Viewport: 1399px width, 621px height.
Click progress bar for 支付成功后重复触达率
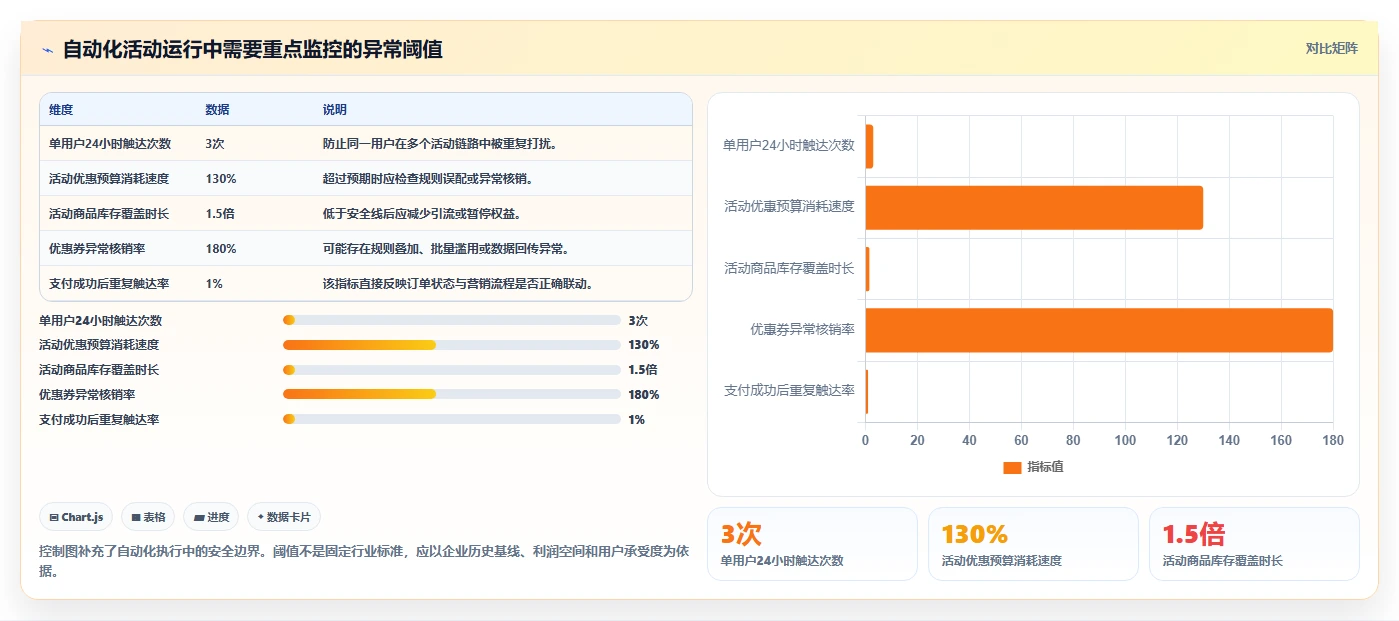tap(451, 419)
